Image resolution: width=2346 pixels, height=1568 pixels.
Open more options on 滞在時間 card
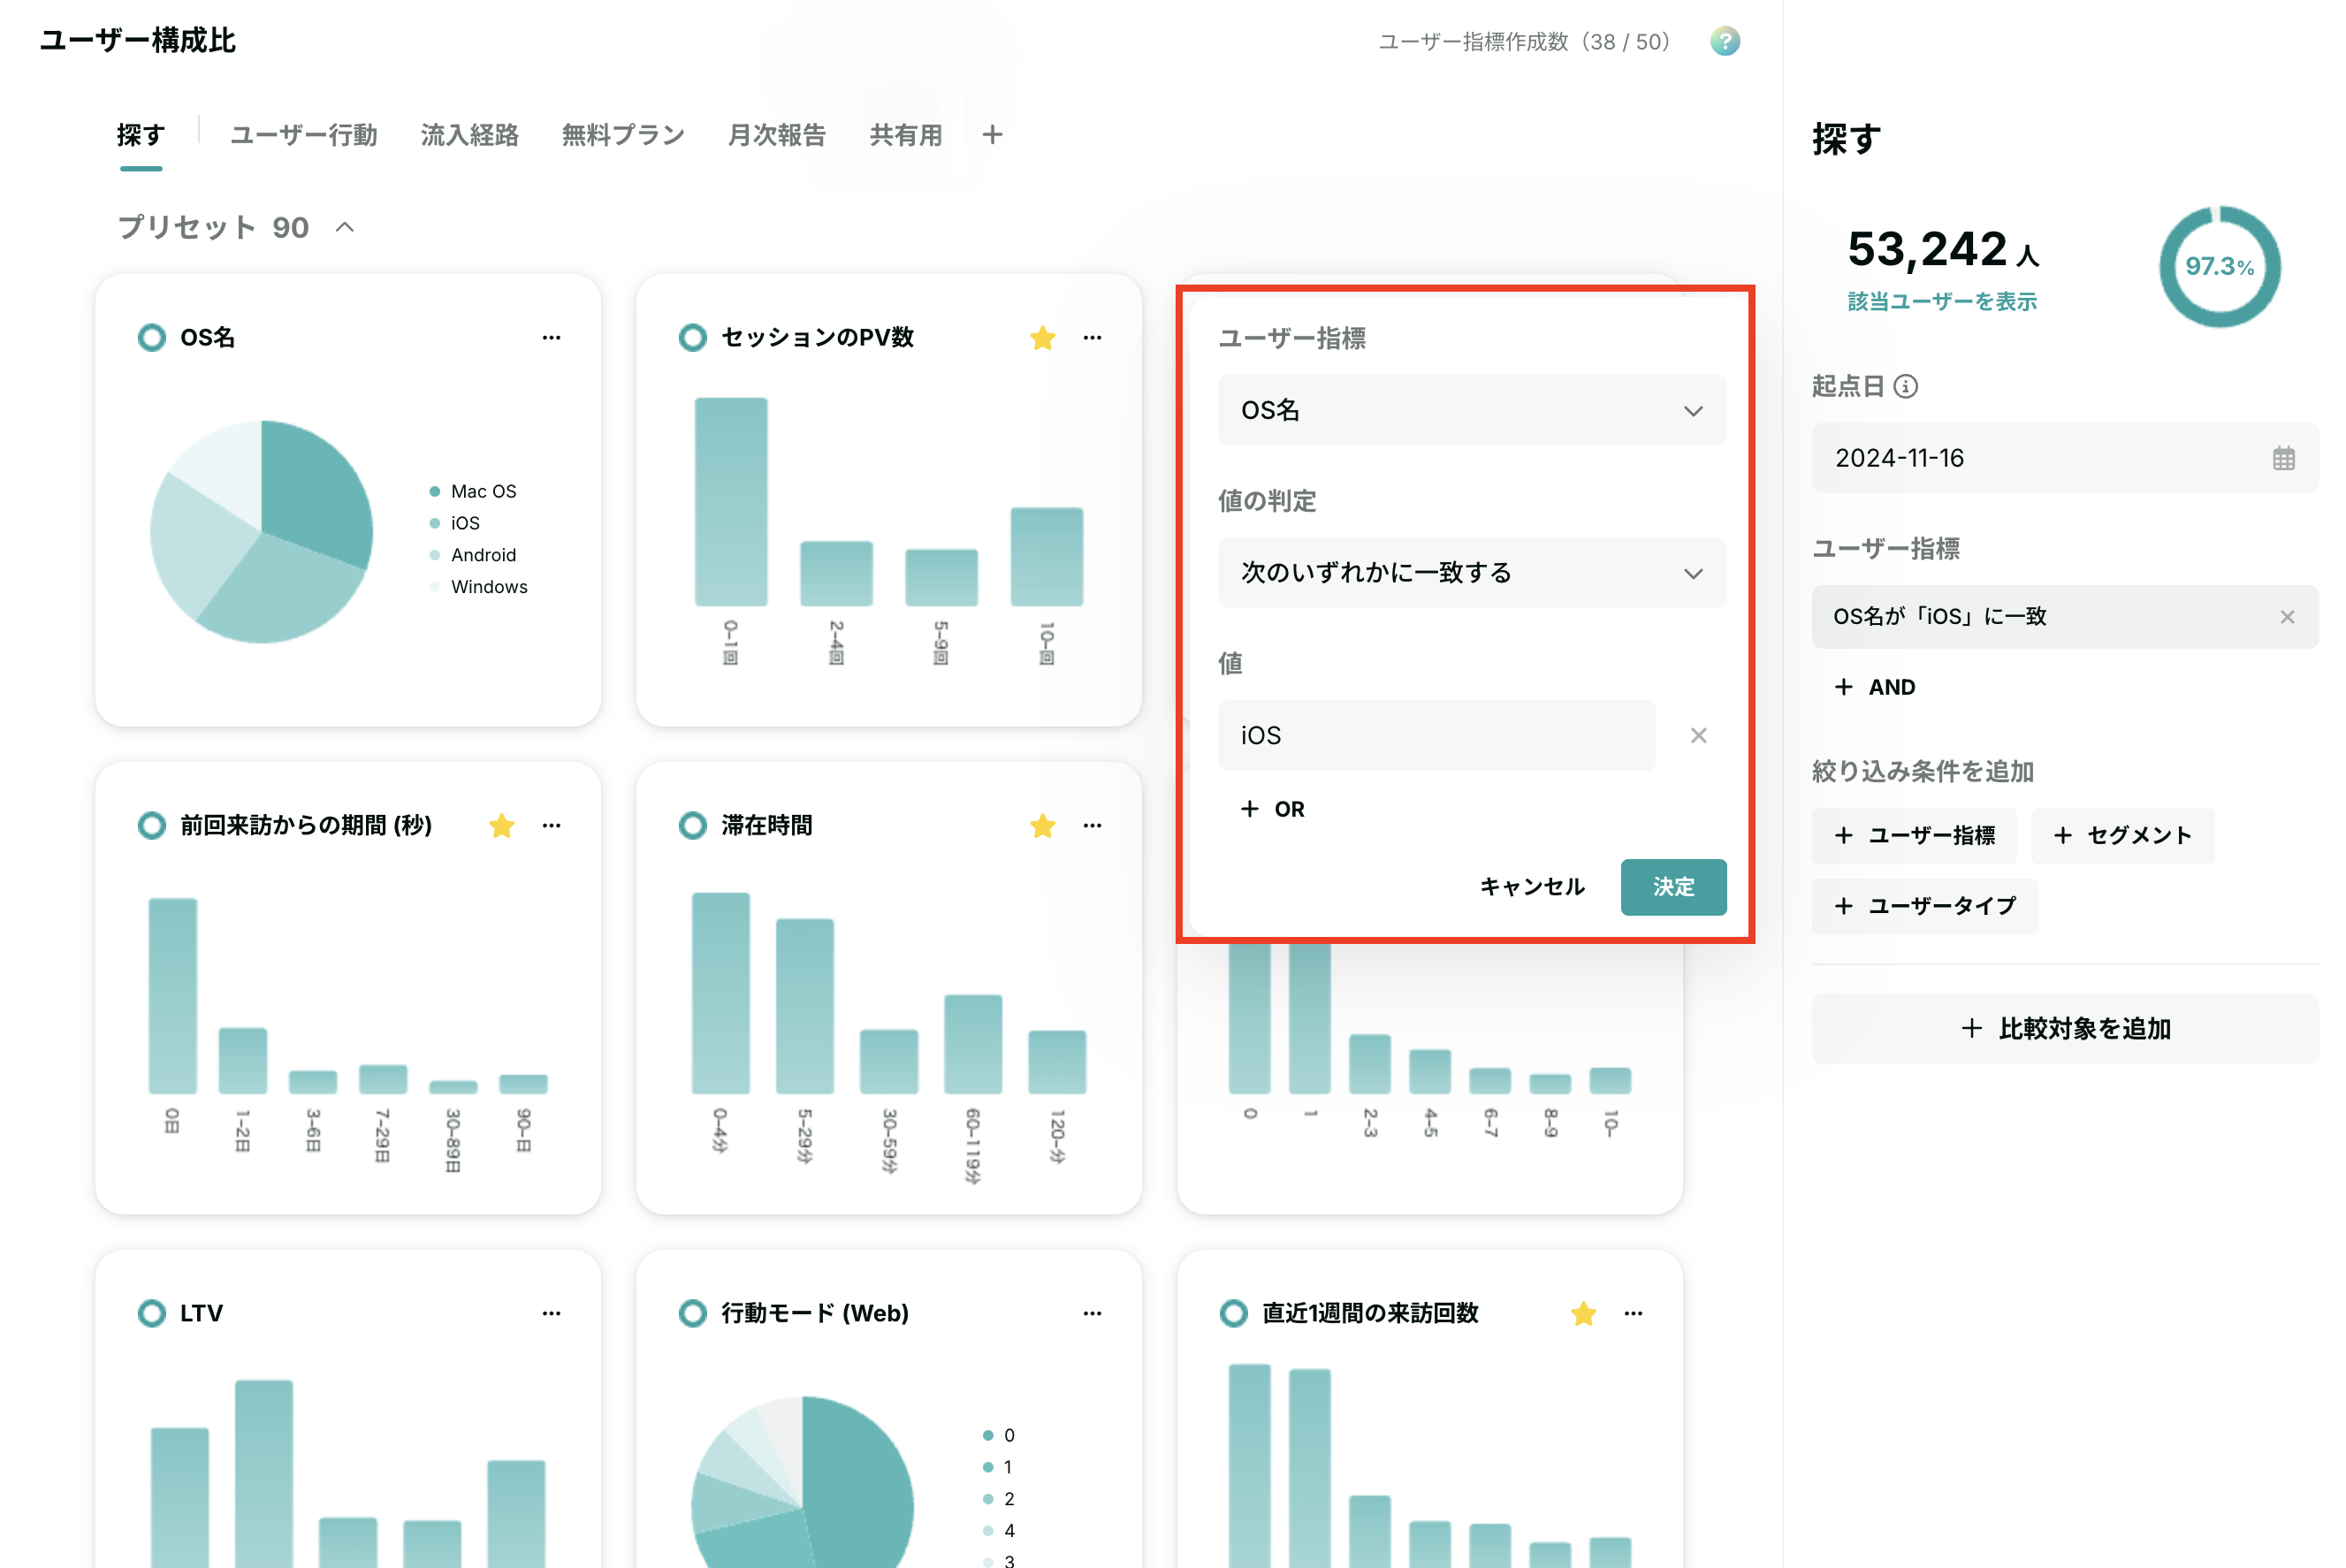click(1092, 826)
